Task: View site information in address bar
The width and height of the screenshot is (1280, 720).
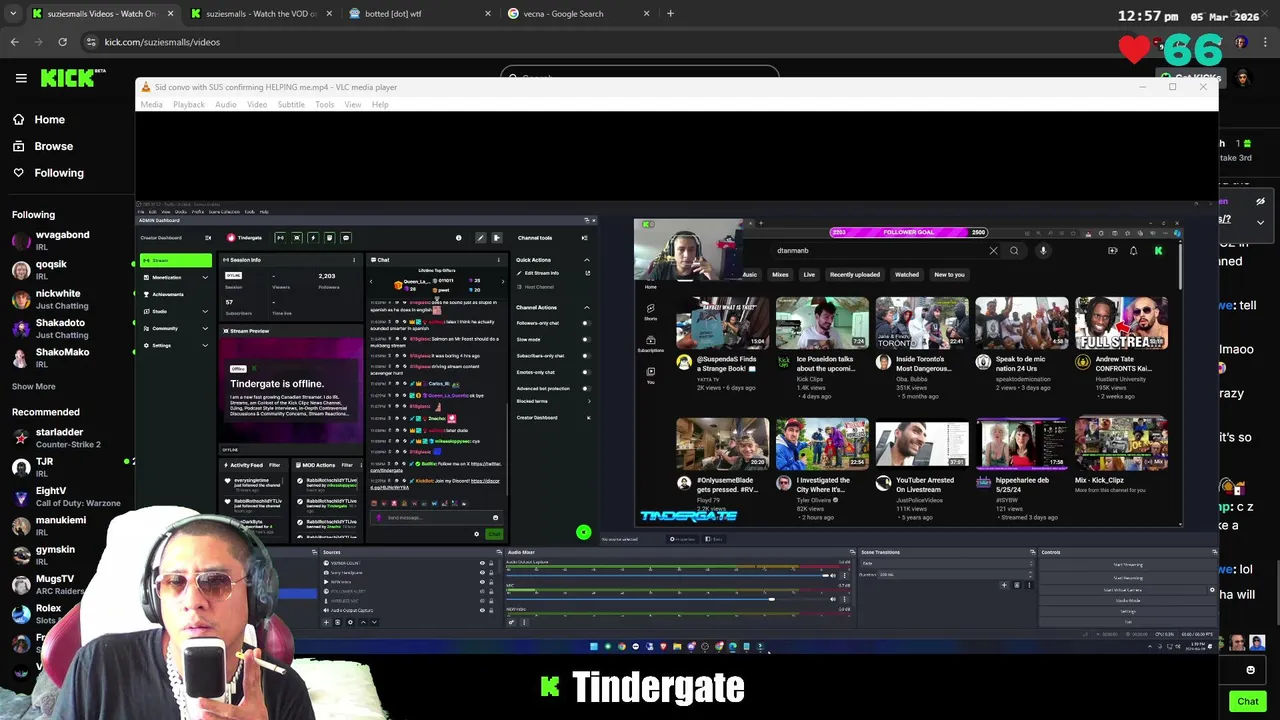Action: pos(91,42)
